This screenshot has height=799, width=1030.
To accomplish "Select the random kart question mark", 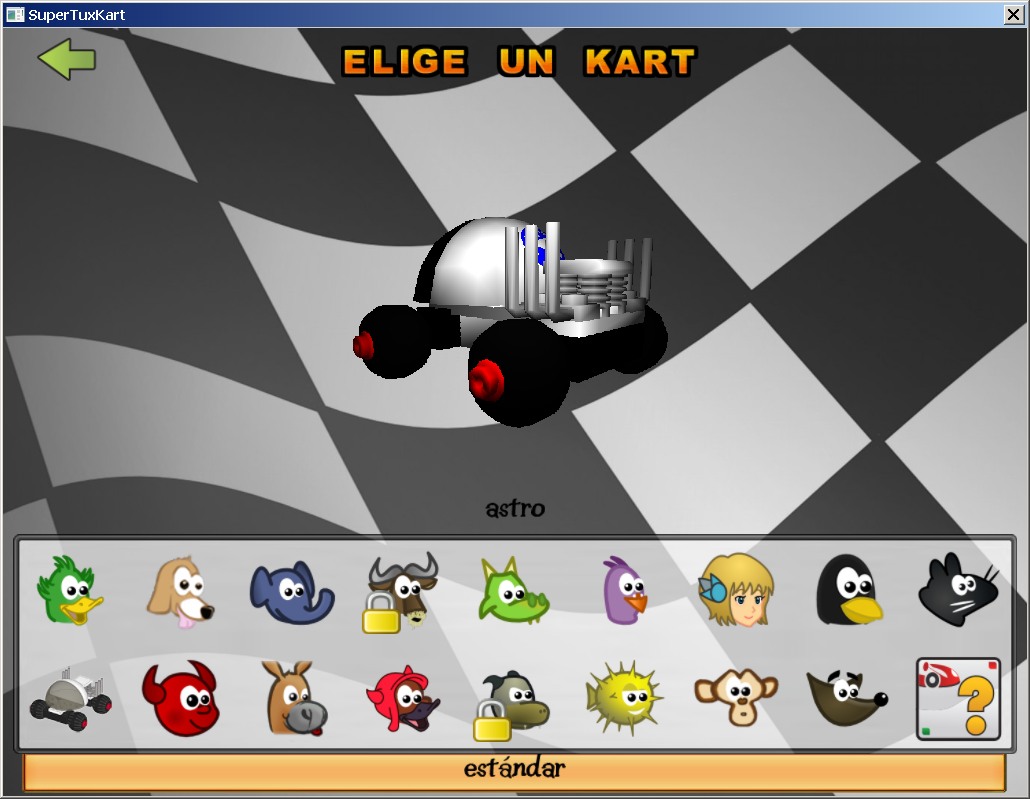I will pyautogui.click(x=958, y=699).
